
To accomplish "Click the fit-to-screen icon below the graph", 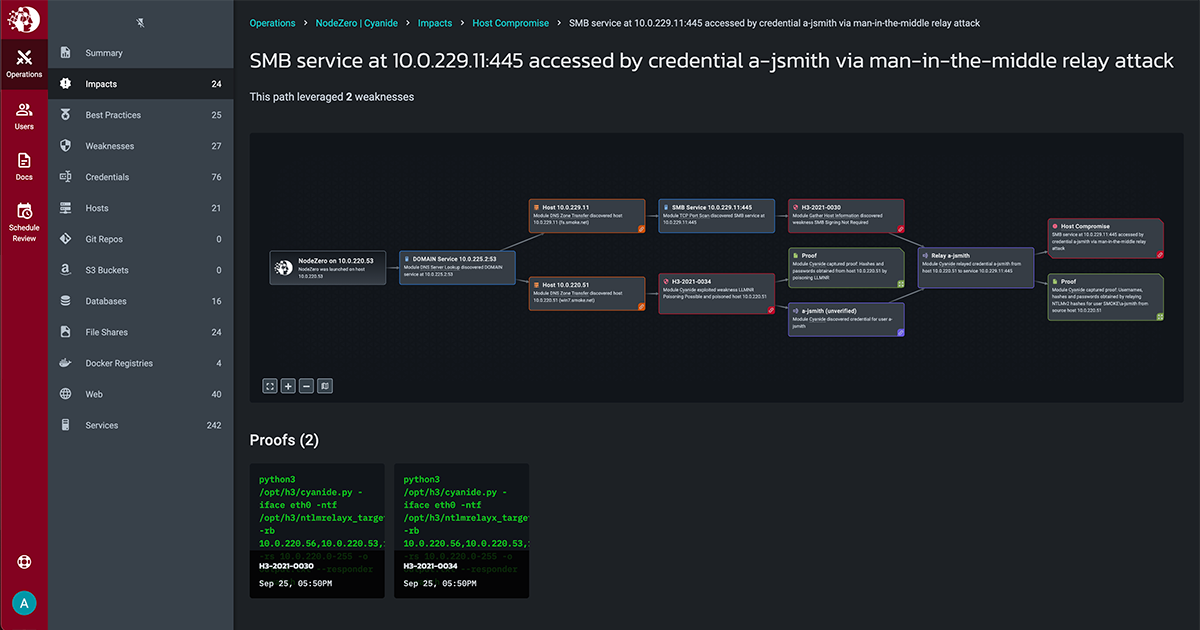I will click(269, 385).
